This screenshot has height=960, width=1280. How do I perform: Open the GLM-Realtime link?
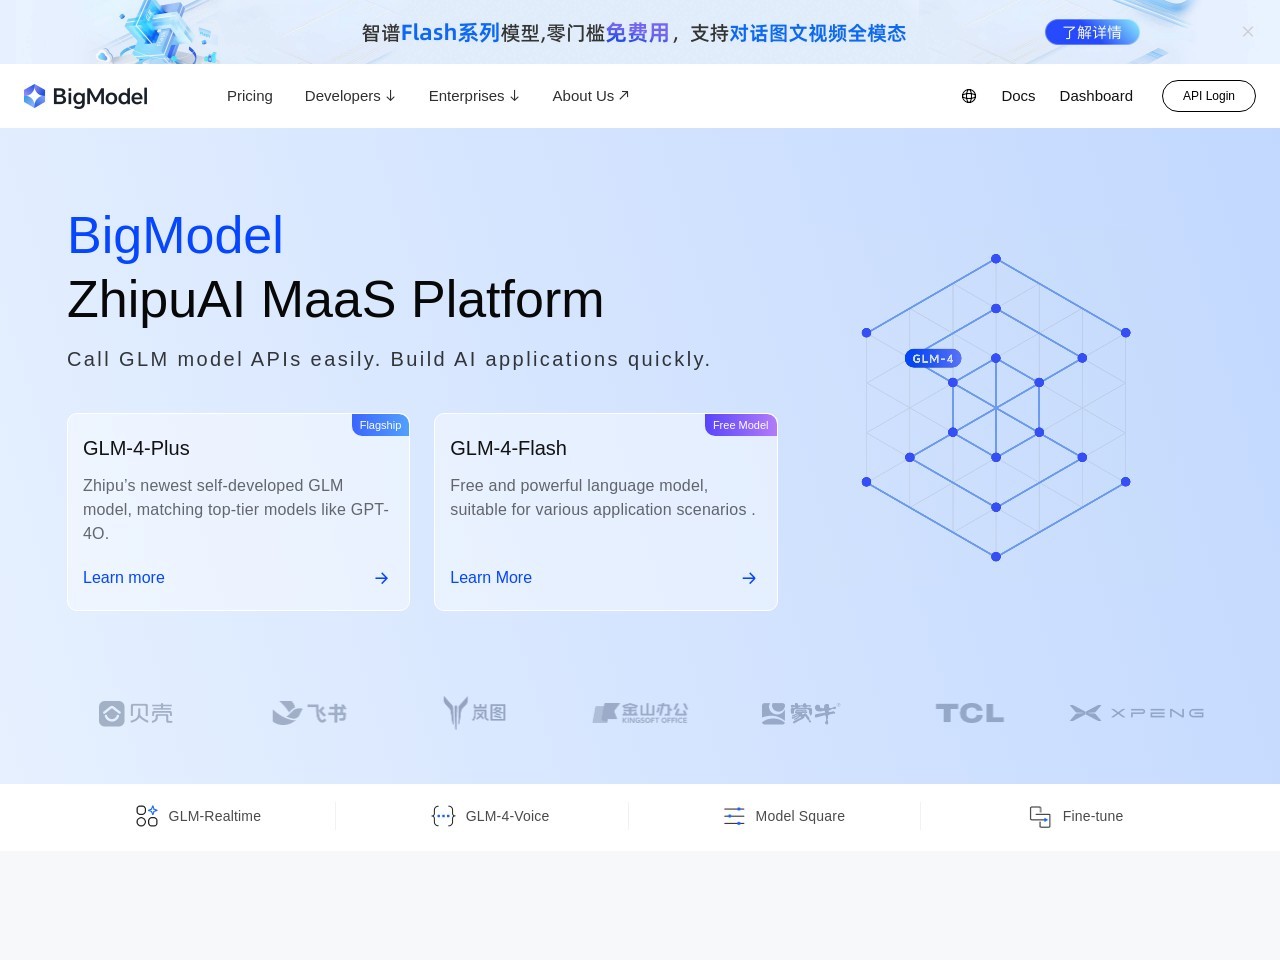point(215,816)
